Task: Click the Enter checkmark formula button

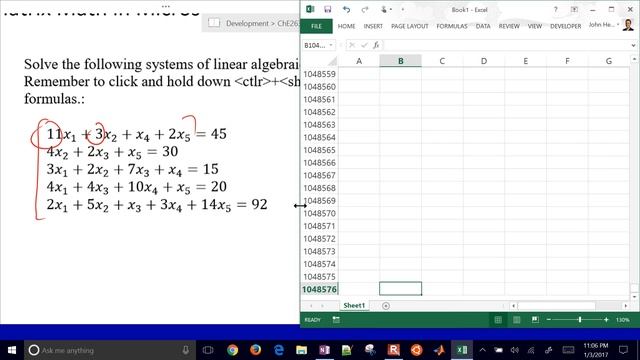Action: (364, 45)
